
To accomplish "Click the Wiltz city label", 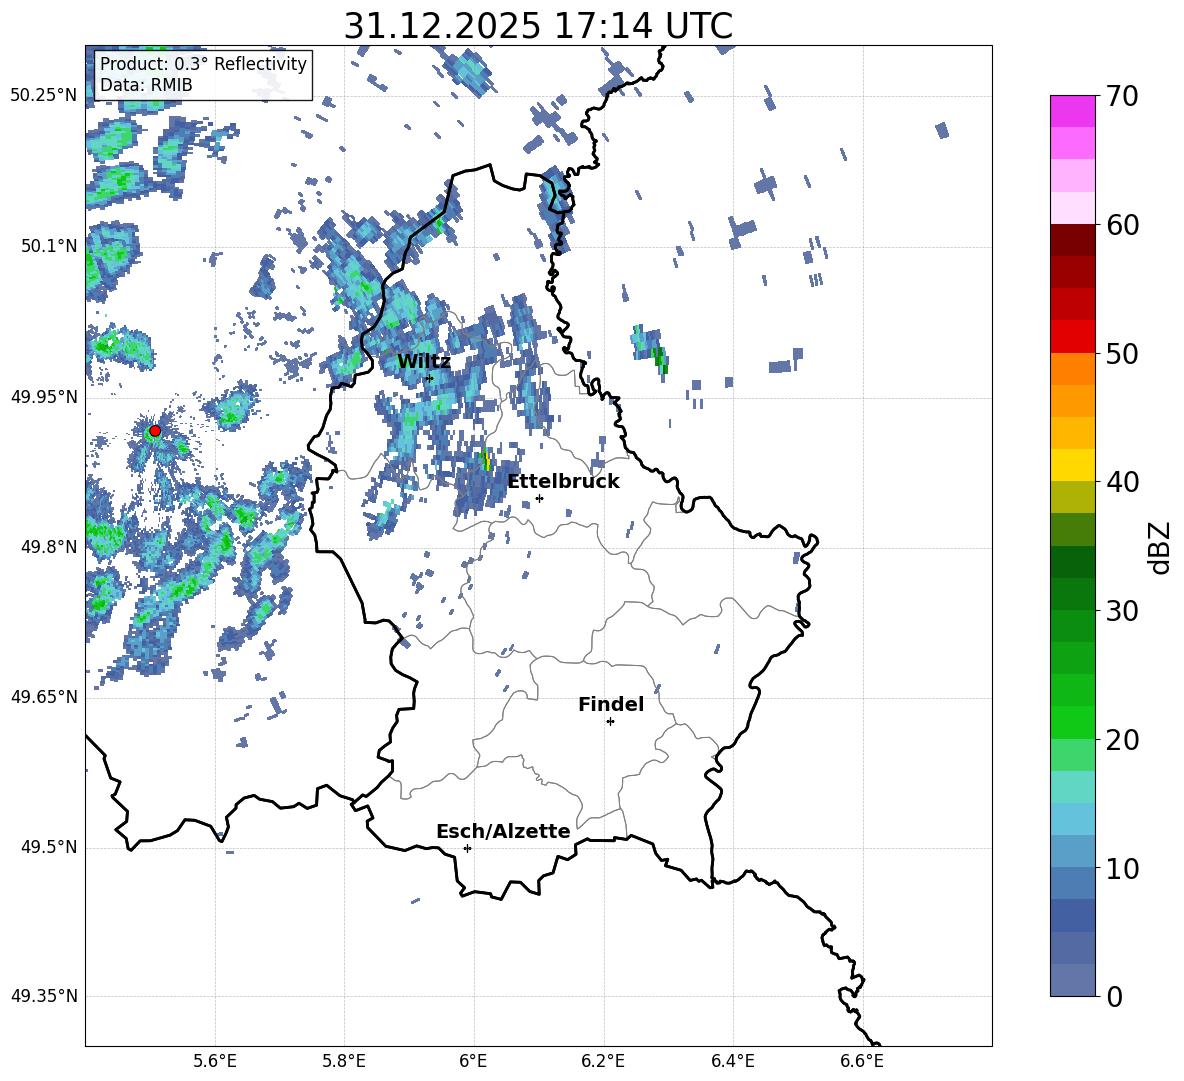I will coord(424,362).
